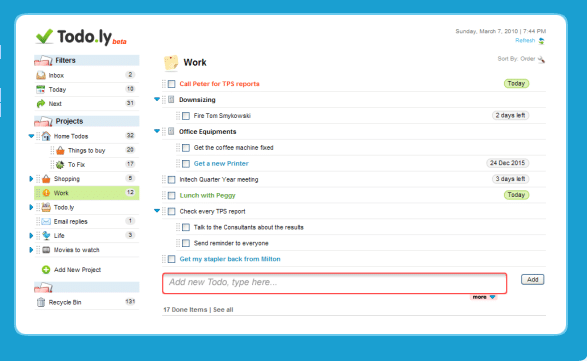Click the See all done items link
Image resolution: width=587 pixels, height=361 pixels.
point(223,310)
